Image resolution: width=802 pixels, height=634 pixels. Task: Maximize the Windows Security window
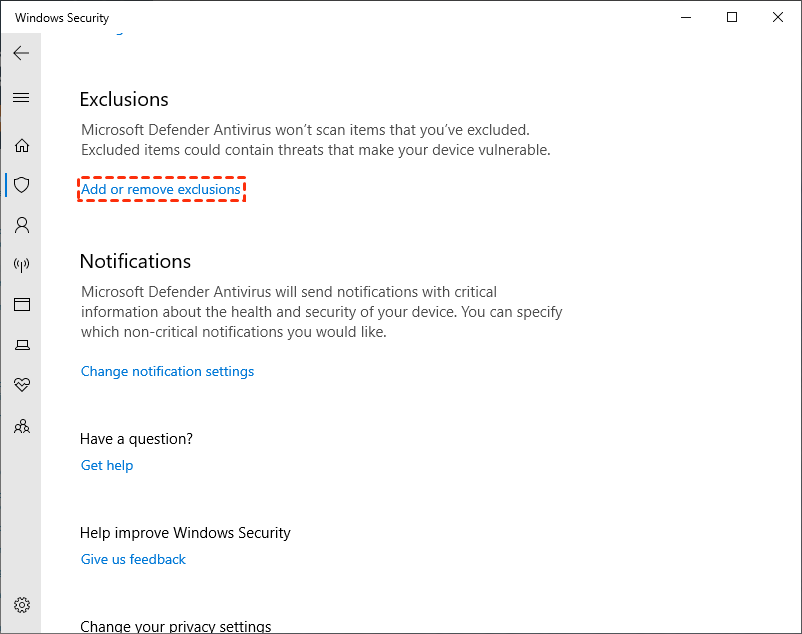click(732, 17)
